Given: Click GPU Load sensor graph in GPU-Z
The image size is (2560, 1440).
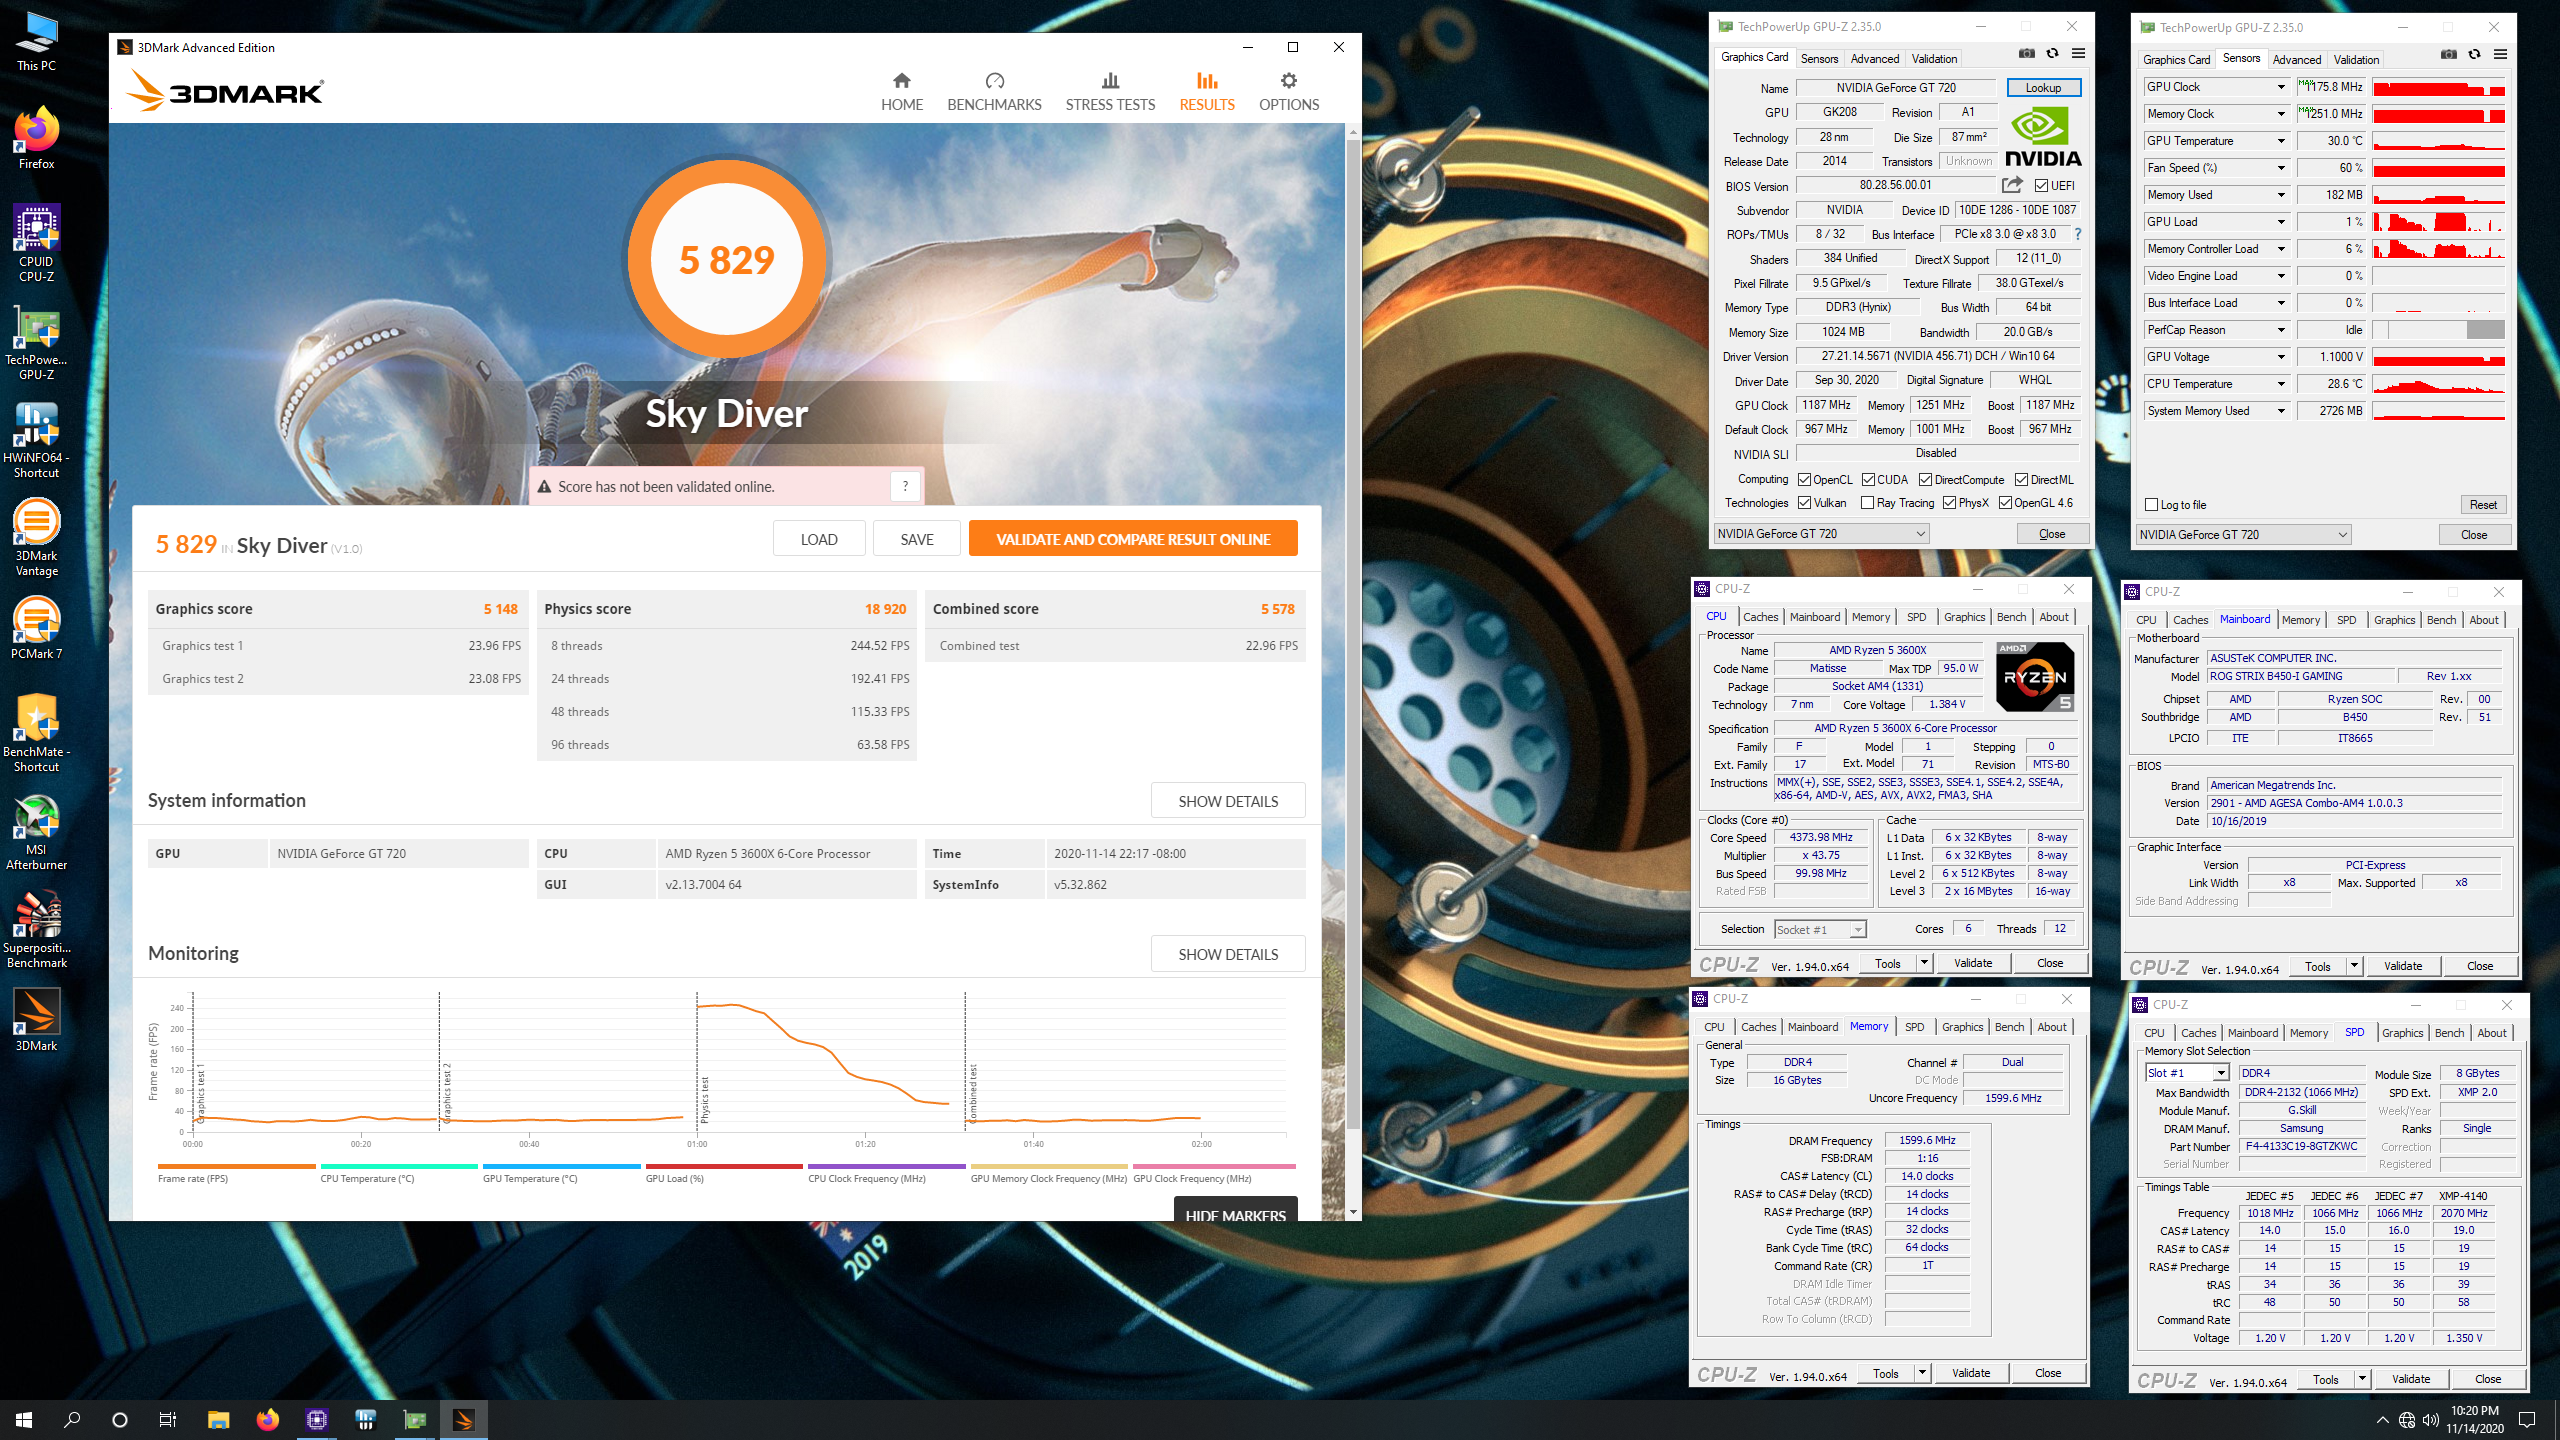Looking at the screenshot, I should [2439, 222].
